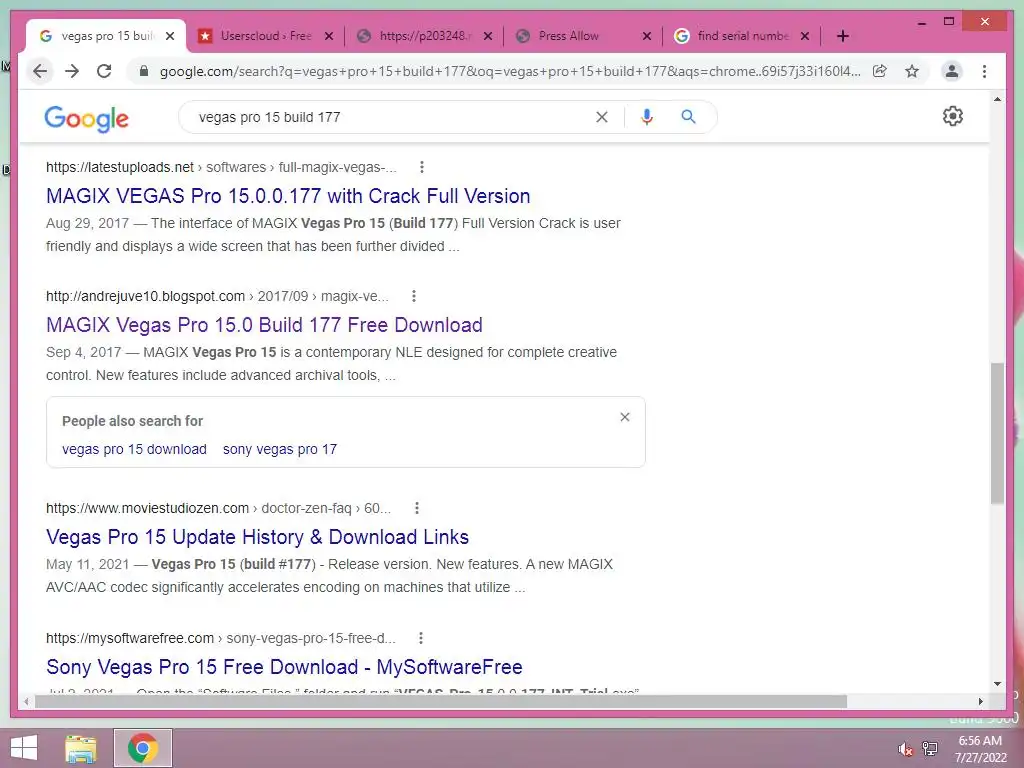Image resolution: width=1024 pixels, height=768 pixels.
Task: Open the muted volume tray icon
Action: [x=905, y=749]
